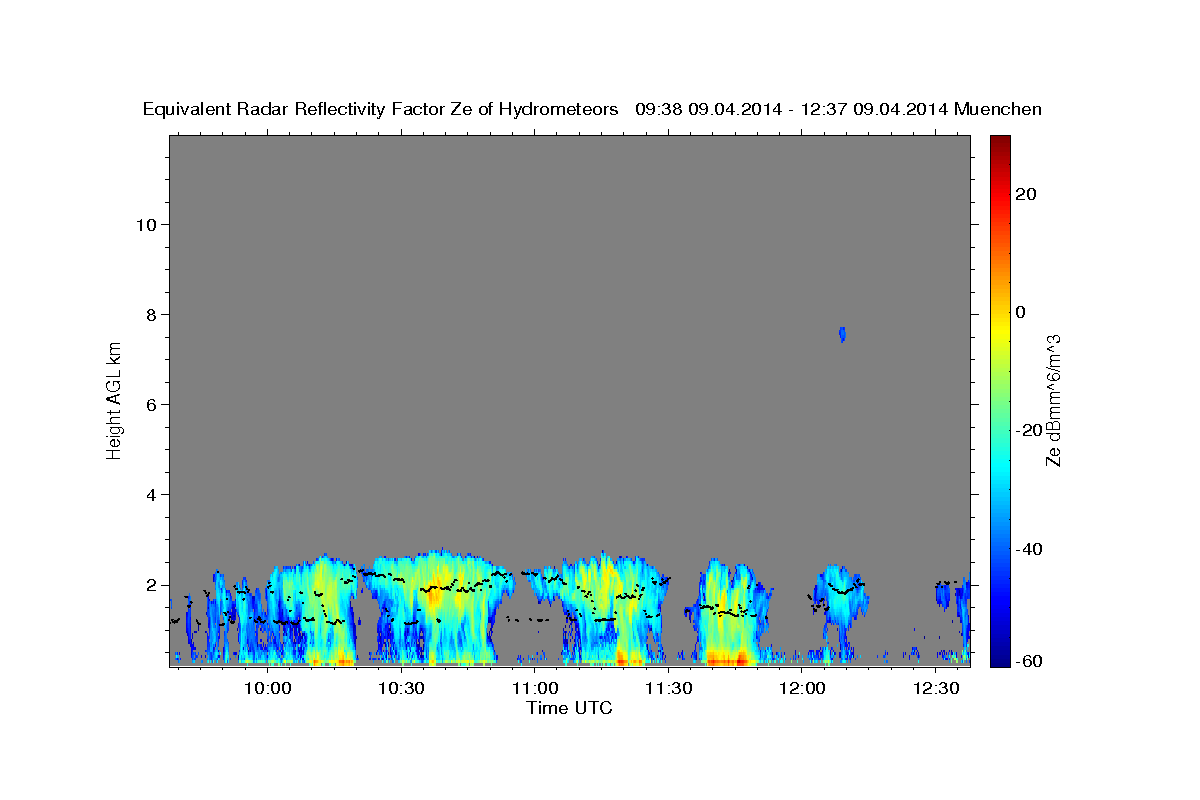Screen dimensions: 1200x800
Task: Click the dark red top of the colorbar
Action: click(999, 142)
